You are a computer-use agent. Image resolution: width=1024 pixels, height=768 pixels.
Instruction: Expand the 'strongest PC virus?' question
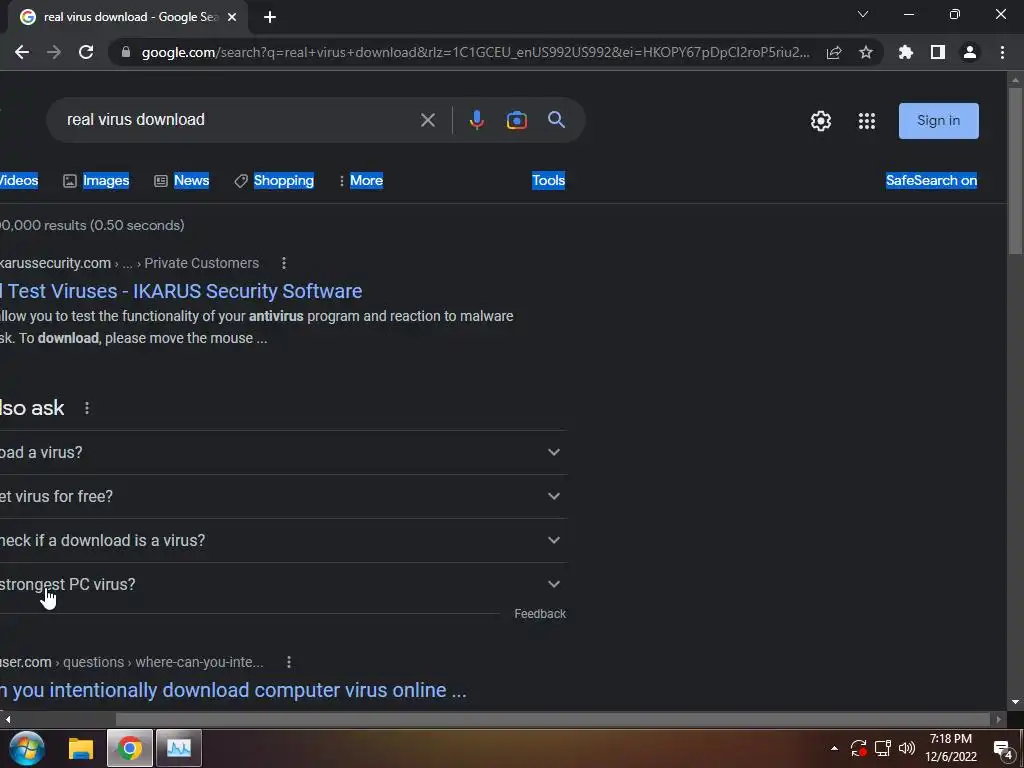pyautogui.click(x=282, y=584)
